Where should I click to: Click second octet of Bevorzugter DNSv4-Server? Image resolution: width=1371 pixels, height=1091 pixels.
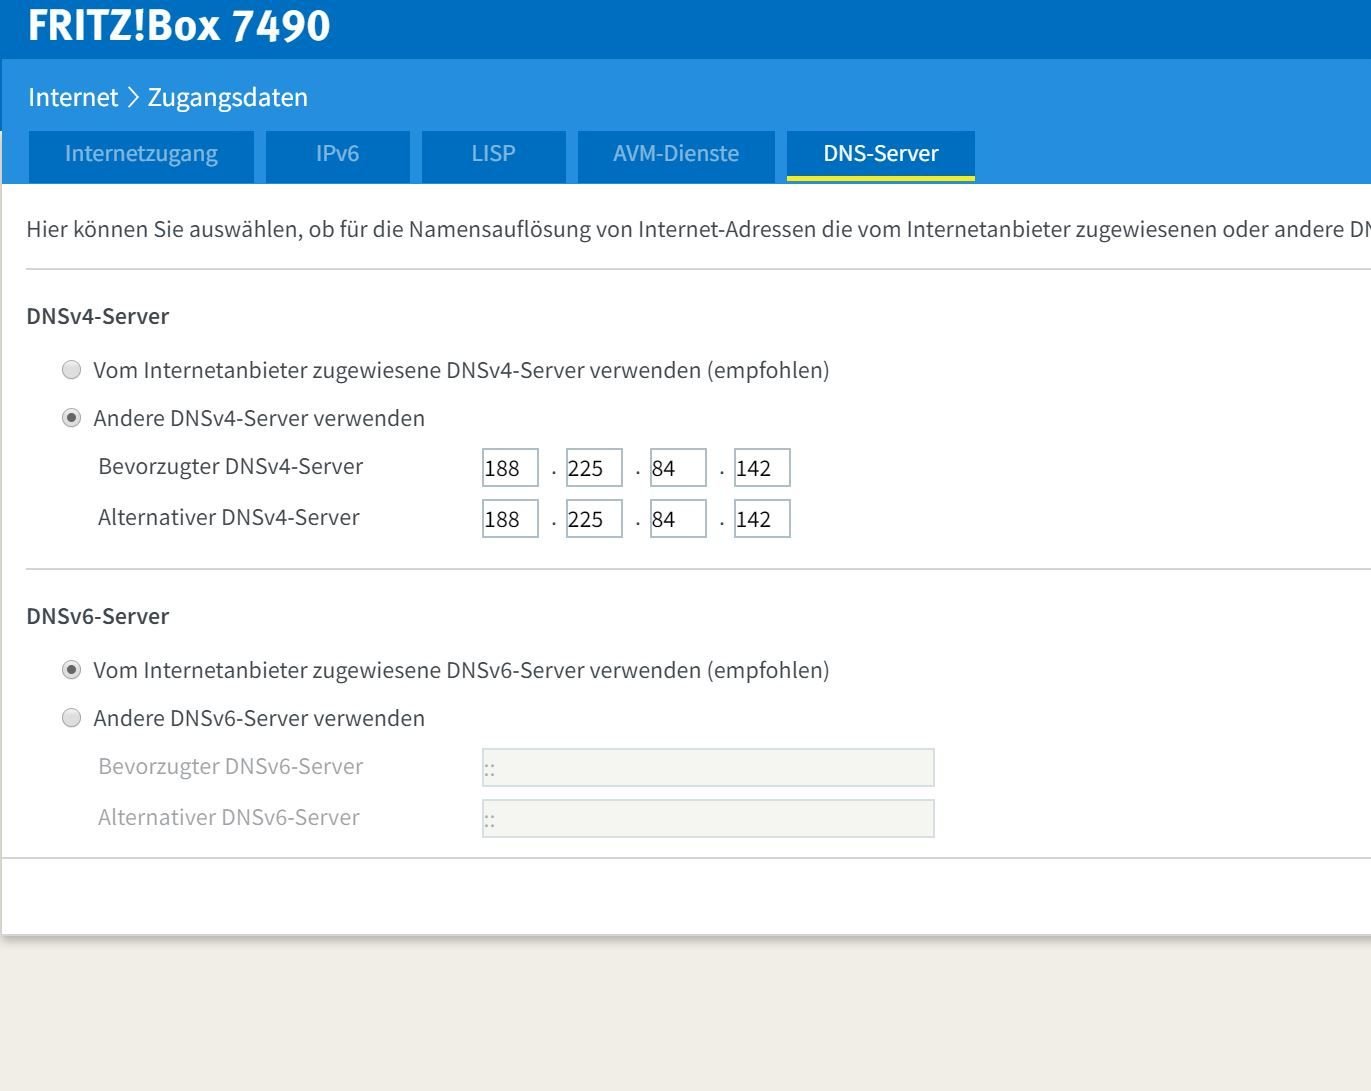[594, 468]
